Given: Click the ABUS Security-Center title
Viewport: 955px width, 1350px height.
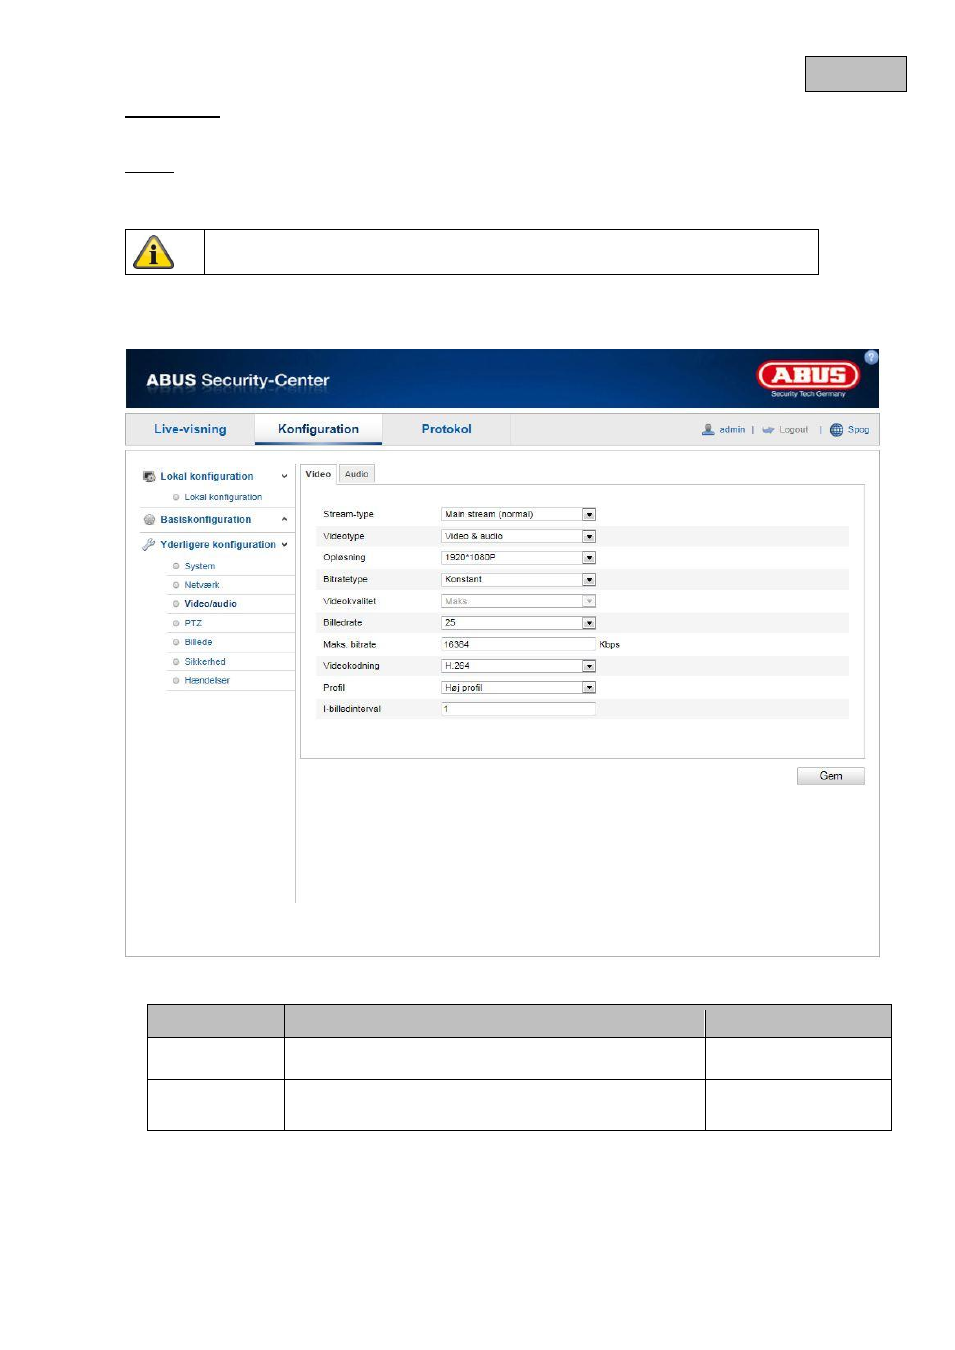Looking at the screenshot, I should point(237,380).
